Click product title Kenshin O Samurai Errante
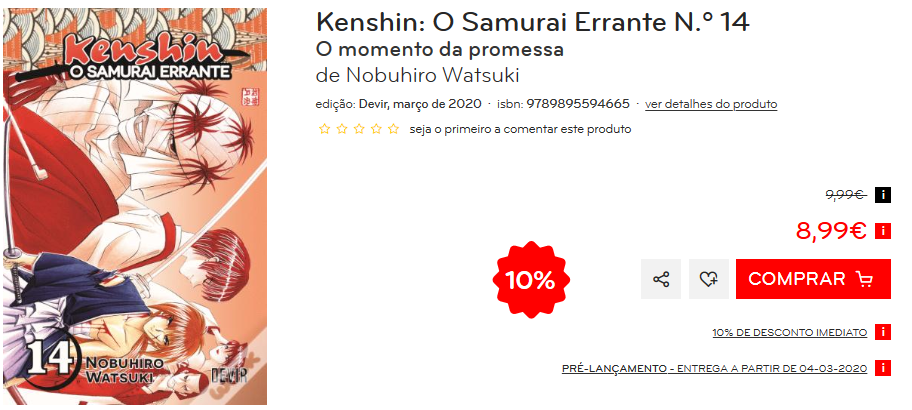This screenshot has width=912, height=410. pos(532,23)
